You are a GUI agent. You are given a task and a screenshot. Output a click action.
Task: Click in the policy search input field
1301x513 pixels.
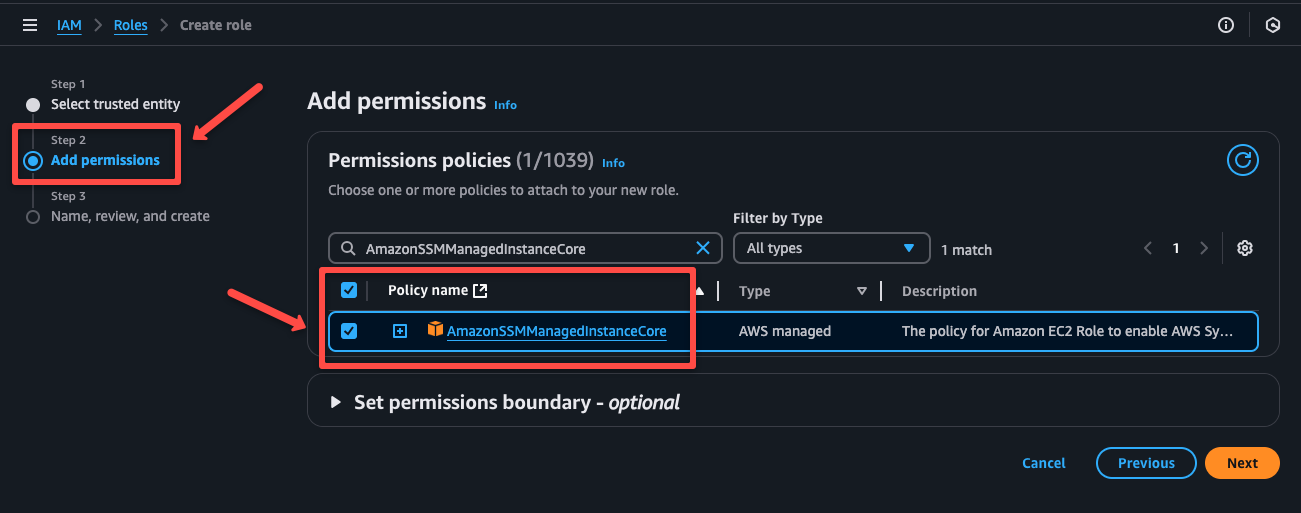[x=525, y=248]
